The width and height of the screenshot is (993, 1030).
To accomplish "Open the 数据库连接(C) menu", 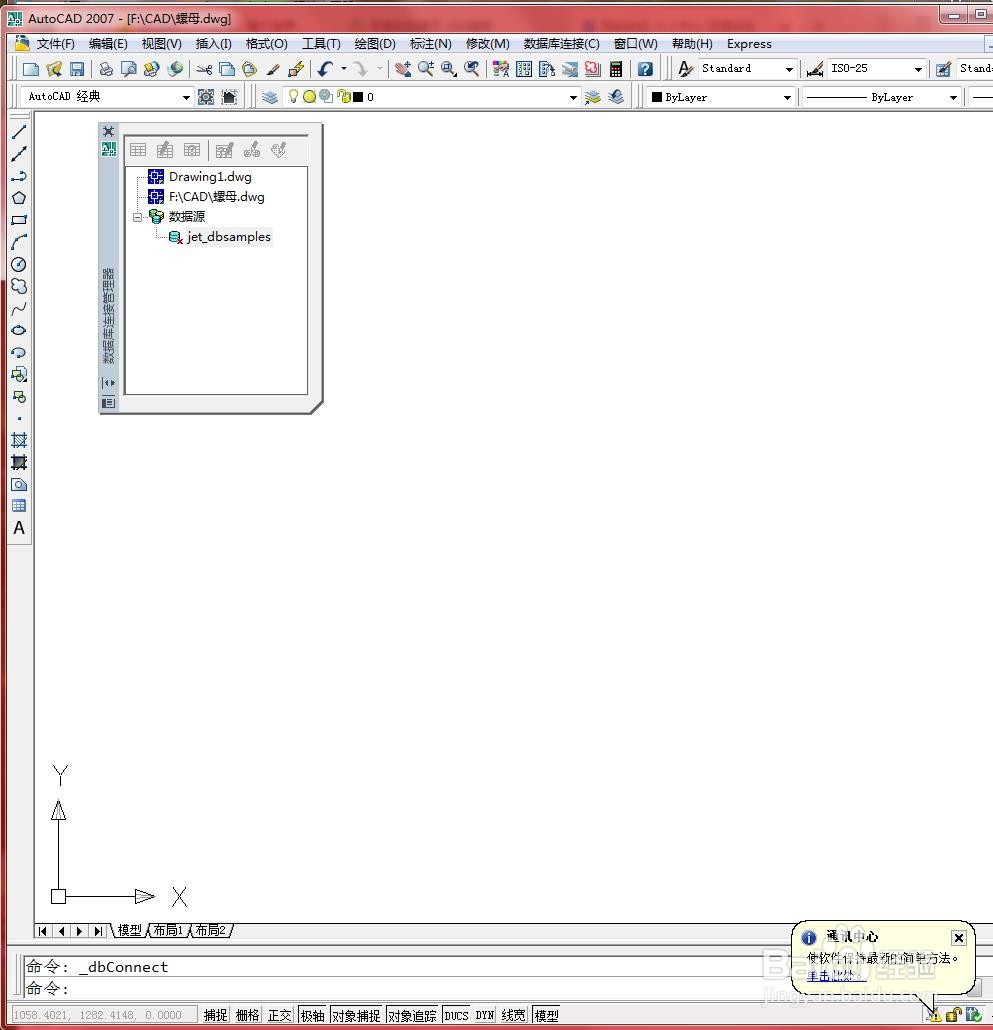I will coord(562,44).
